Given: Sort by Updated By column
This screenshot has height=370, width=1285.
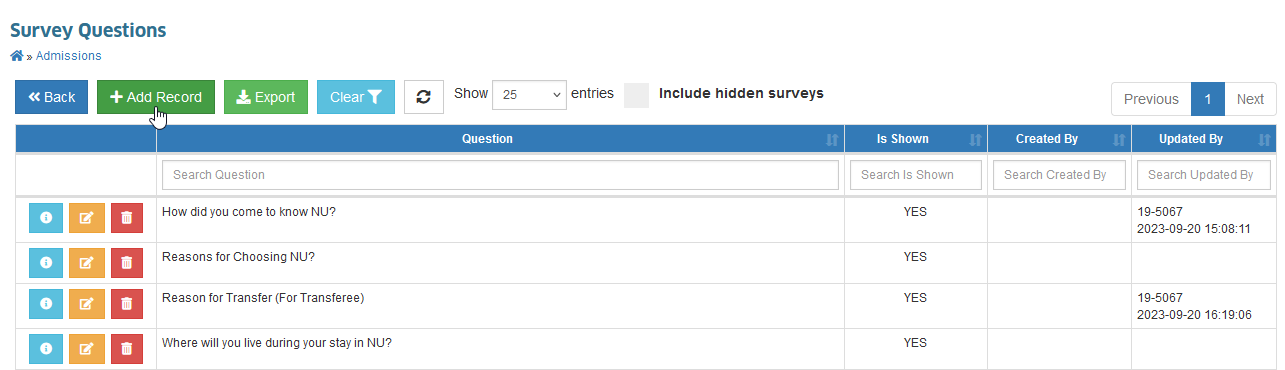Looking at the screenshot, I should tap(1204, 139).
